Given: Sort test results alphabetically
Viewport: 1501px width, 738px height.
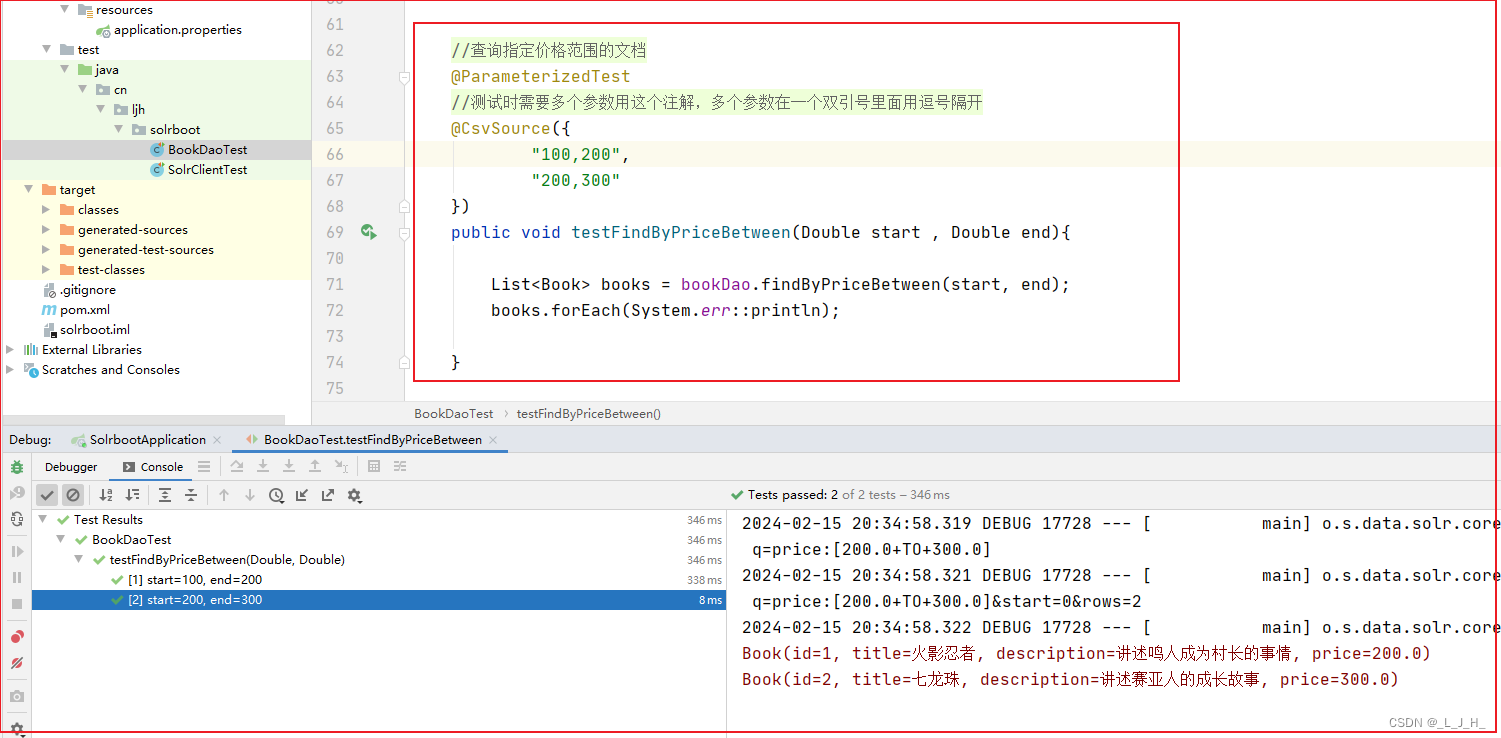Looking at the screenshot, I should pos(106,494).
